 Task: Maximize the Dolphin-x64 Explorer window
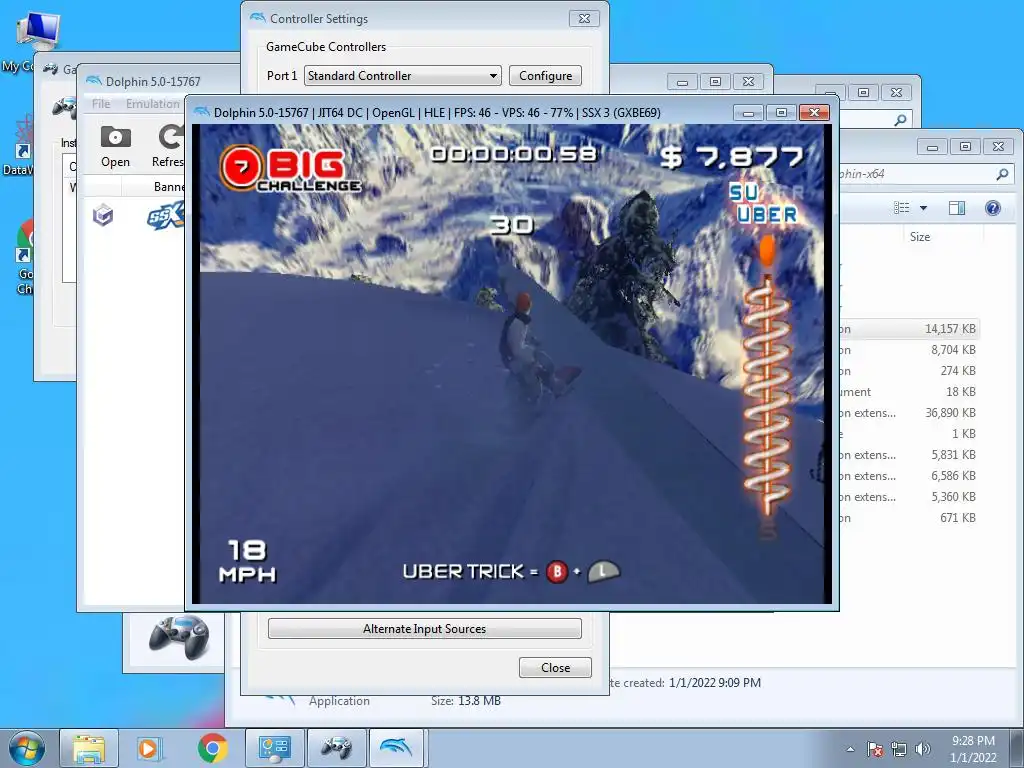tap(965, 147)
